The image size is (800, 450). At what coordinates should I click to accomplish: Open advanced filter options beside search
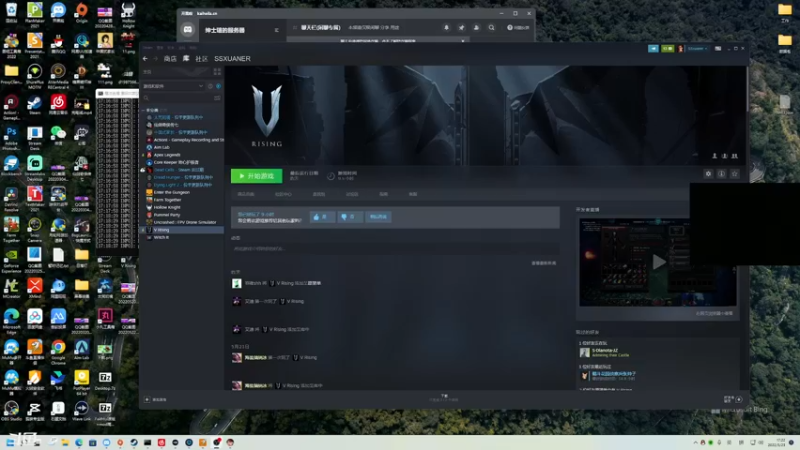217,97
